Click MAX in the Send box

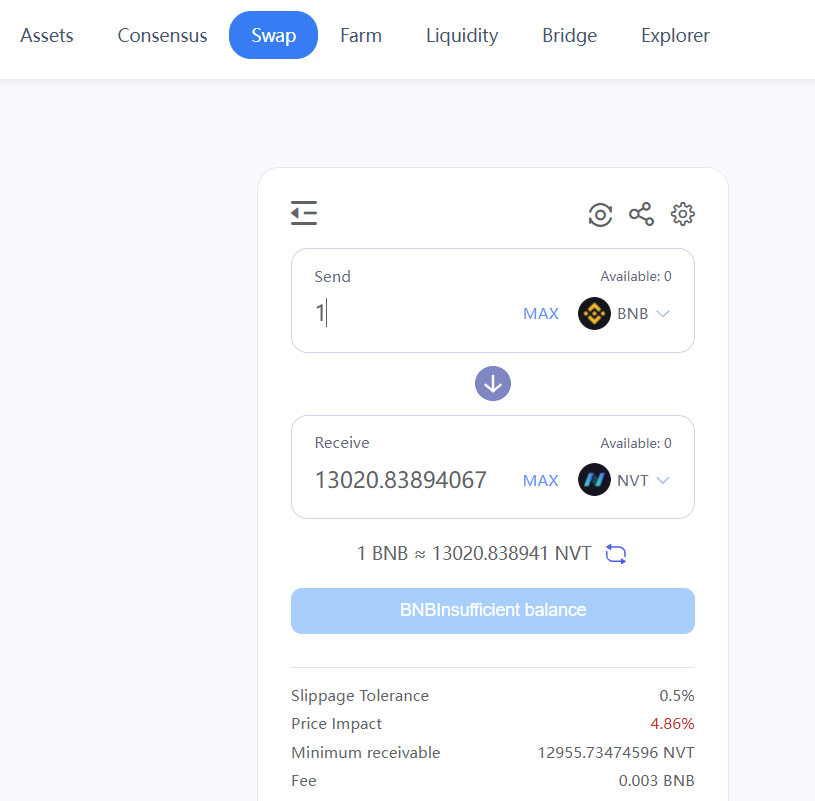[541, 313]
